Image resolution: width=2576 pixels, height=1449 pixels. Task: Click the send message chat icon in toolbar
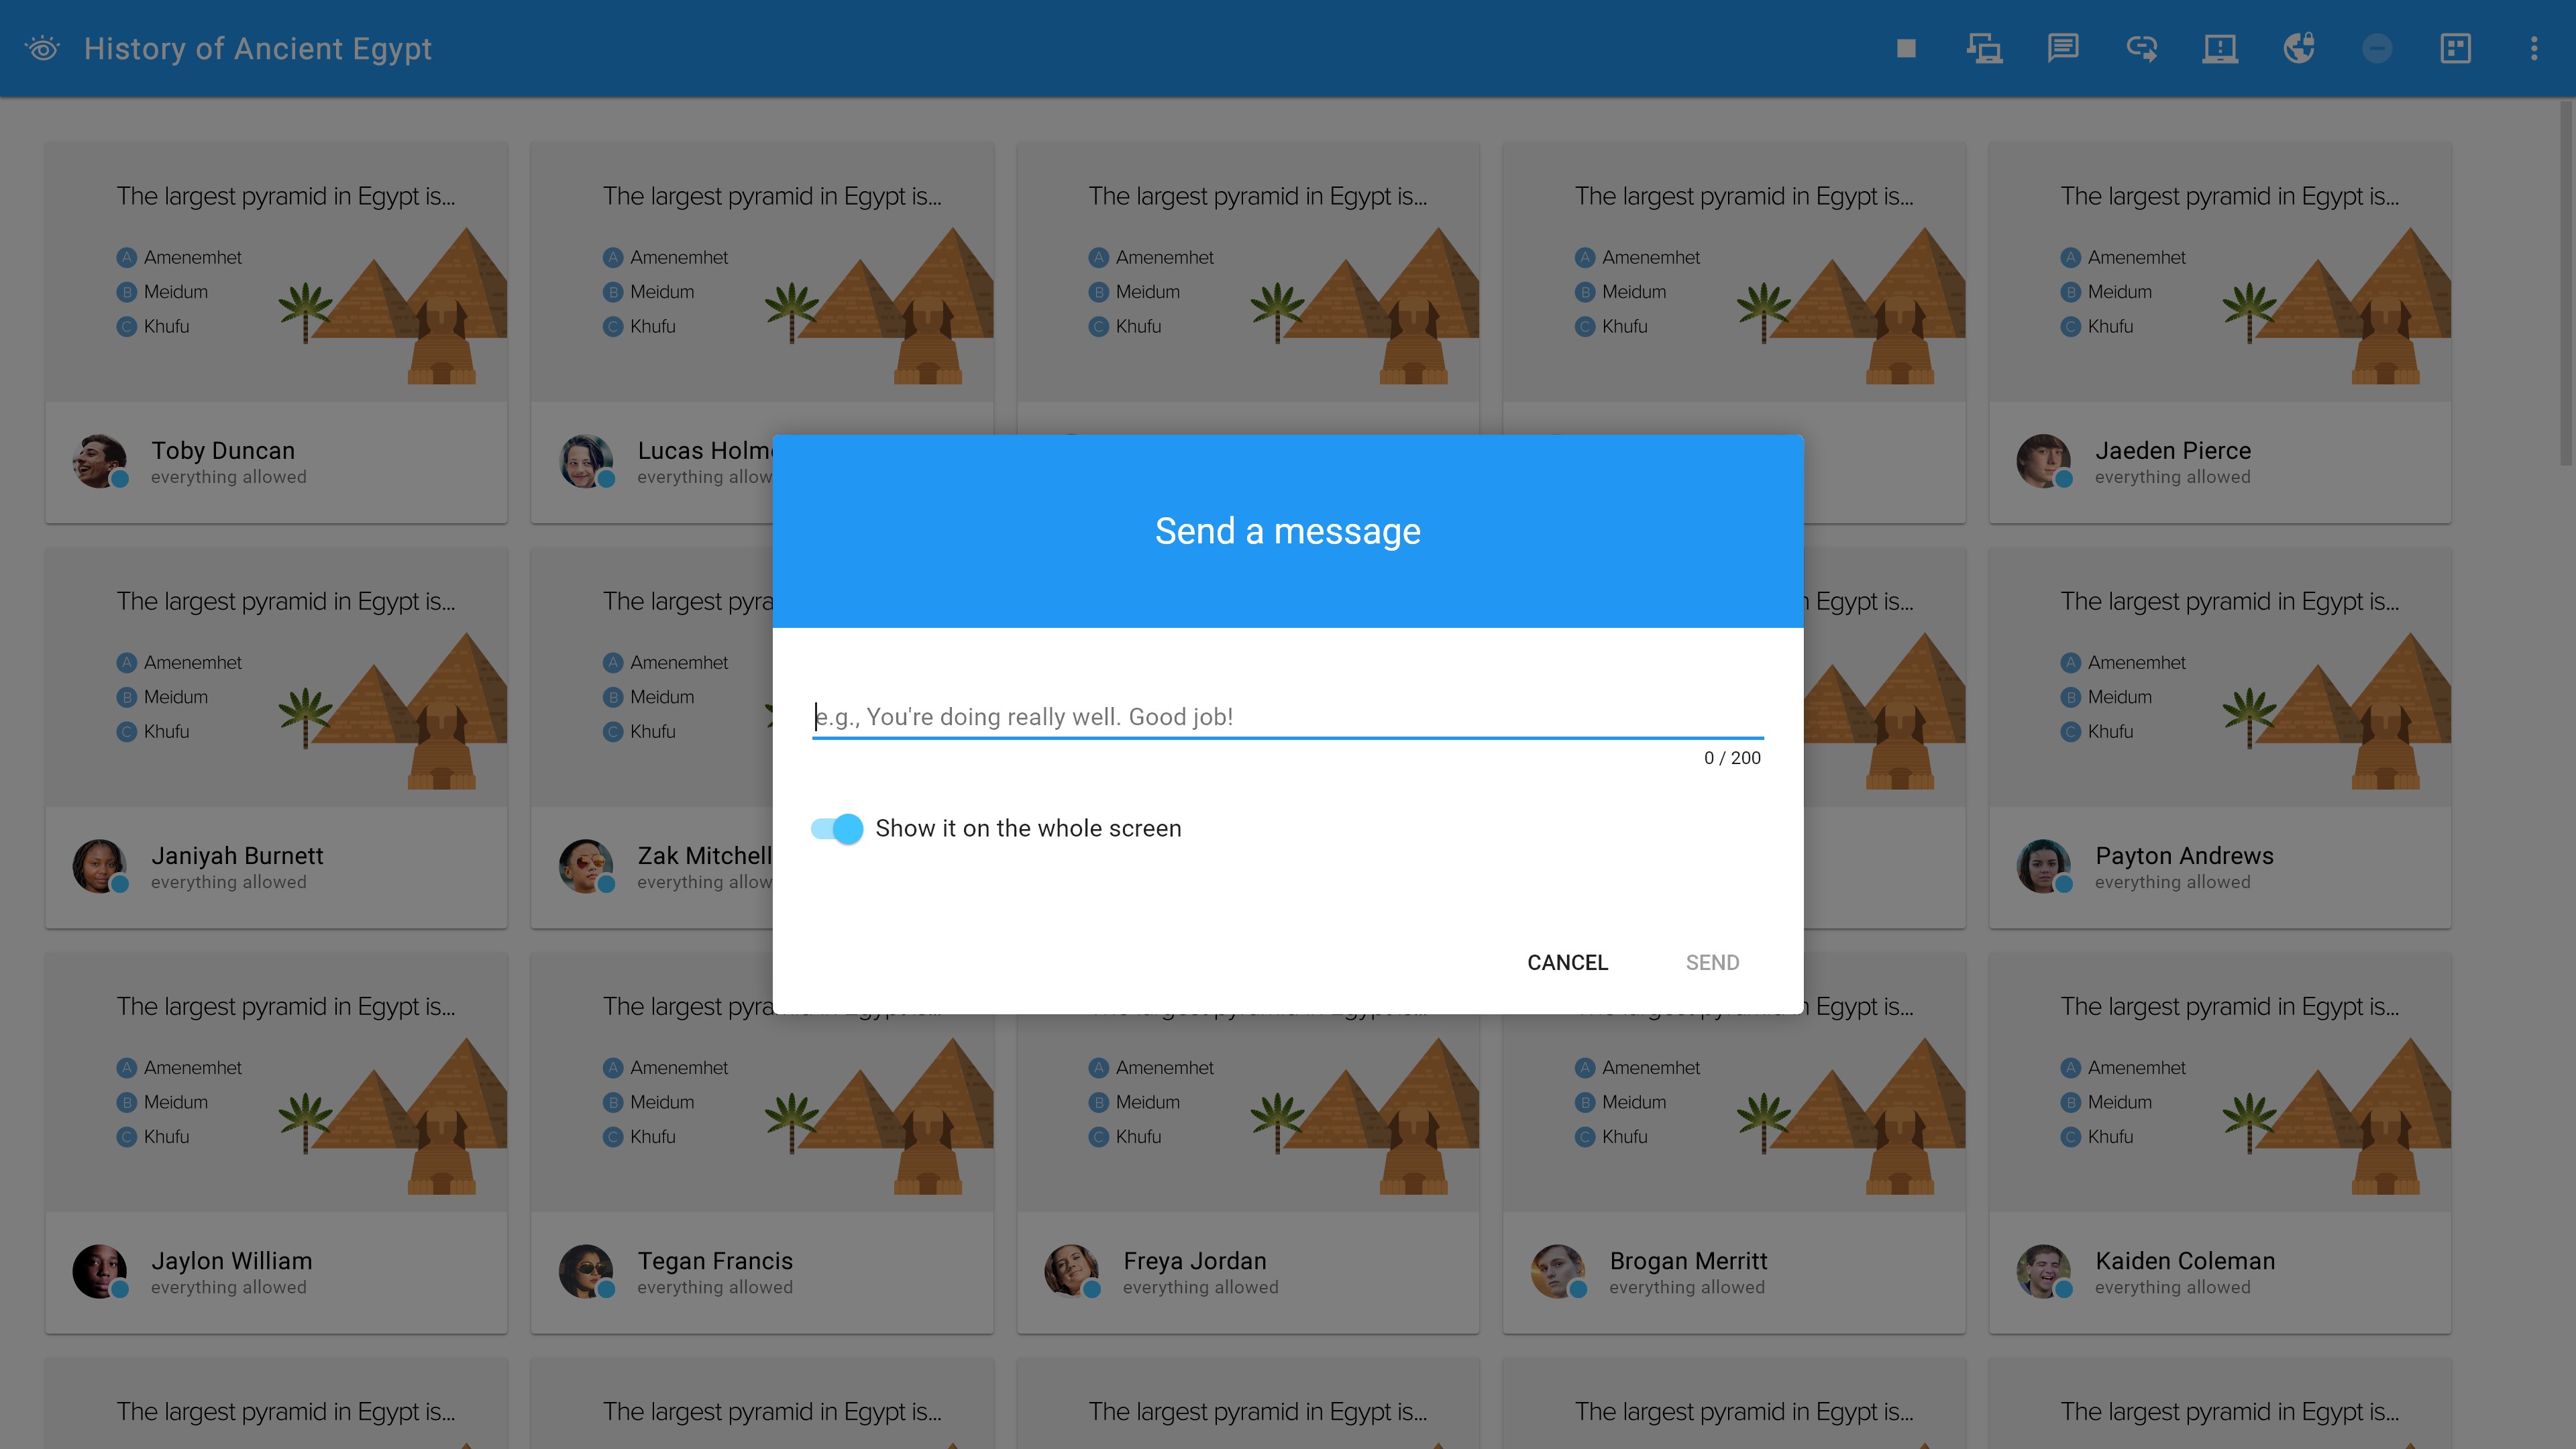click(x=2062, y=48)
